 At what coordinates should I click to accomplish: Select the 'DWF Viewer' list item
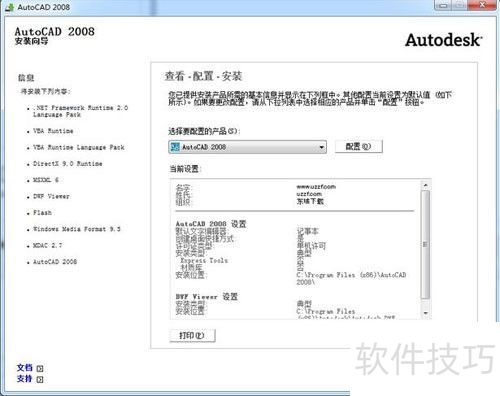click(51, 196)
